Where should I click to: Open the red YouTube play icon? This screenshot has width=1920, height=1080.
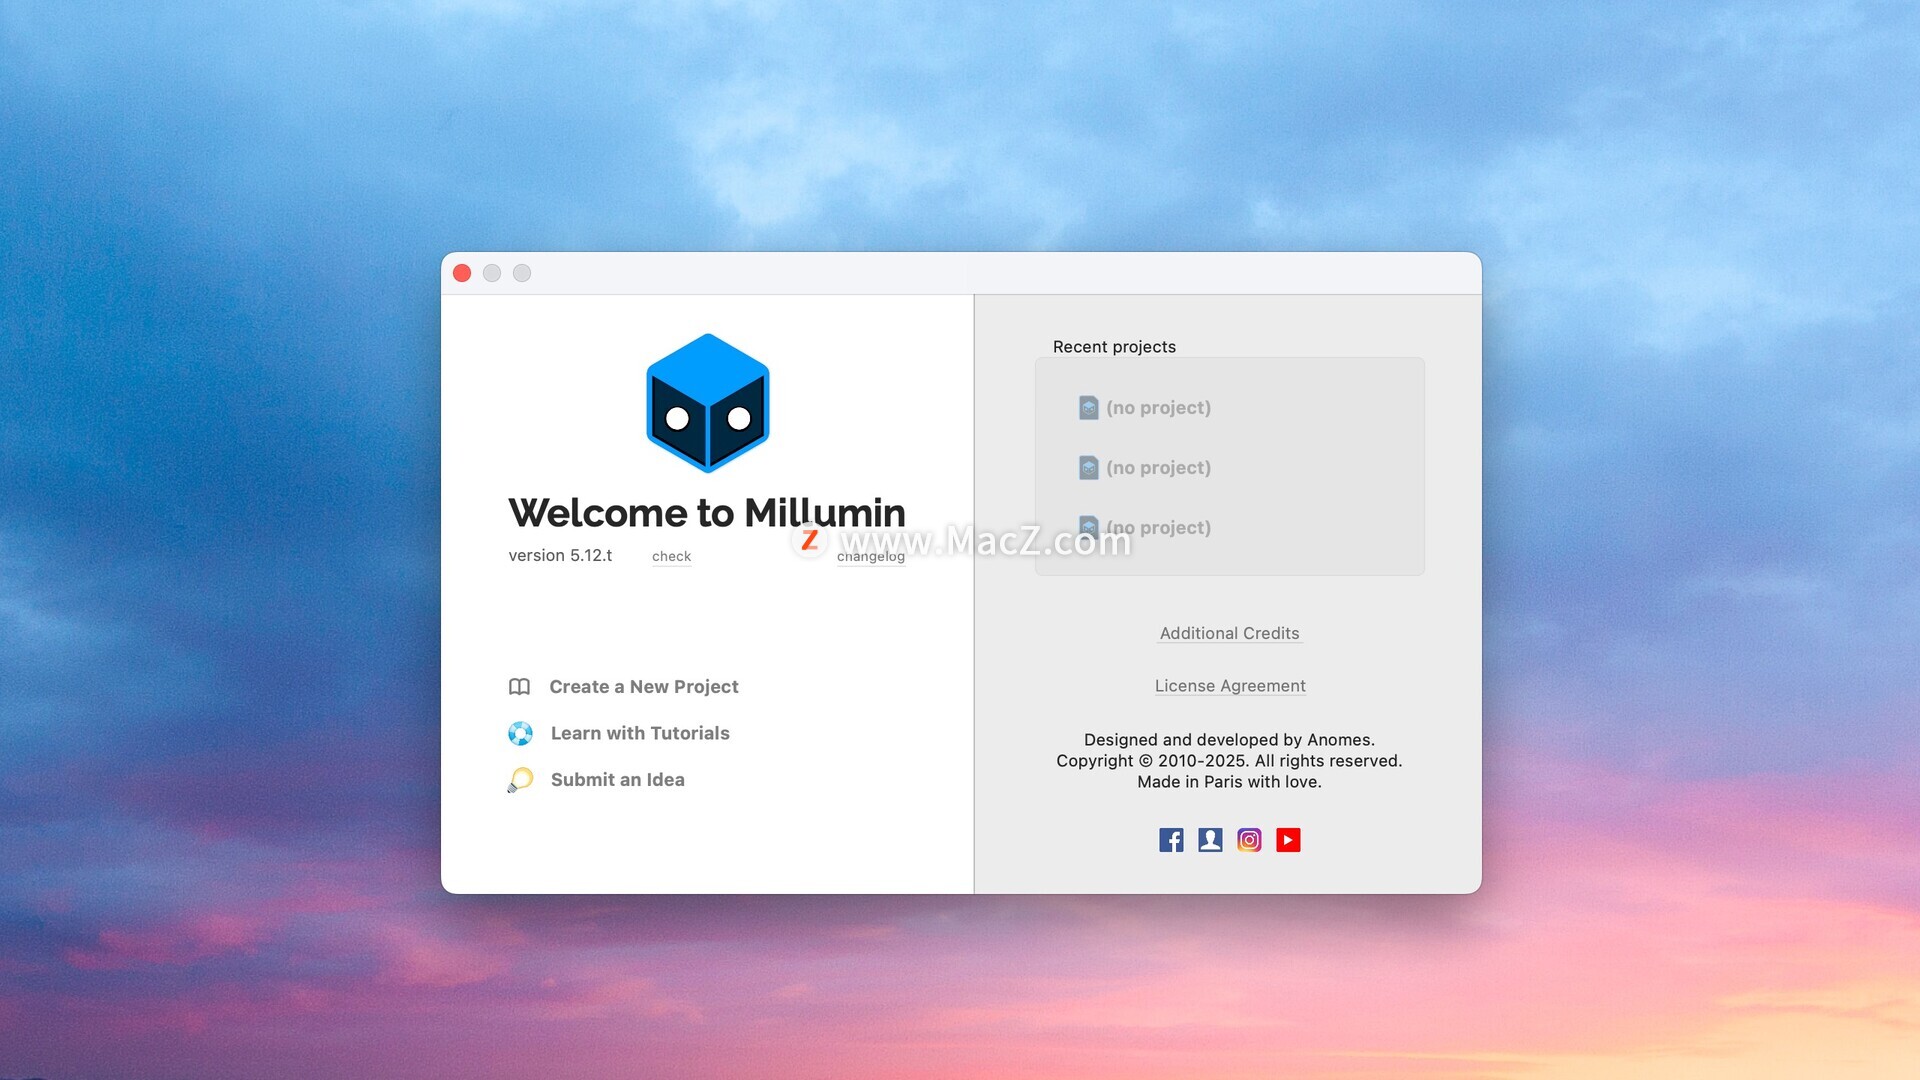coord(1288,840)
